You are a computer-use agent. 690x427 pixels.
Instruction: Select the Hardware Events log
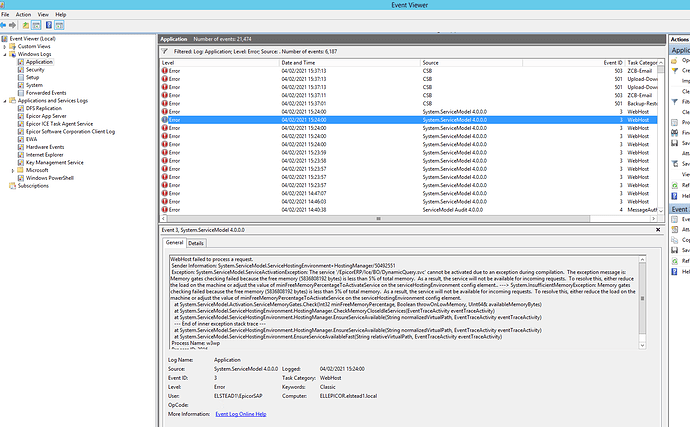45,147
